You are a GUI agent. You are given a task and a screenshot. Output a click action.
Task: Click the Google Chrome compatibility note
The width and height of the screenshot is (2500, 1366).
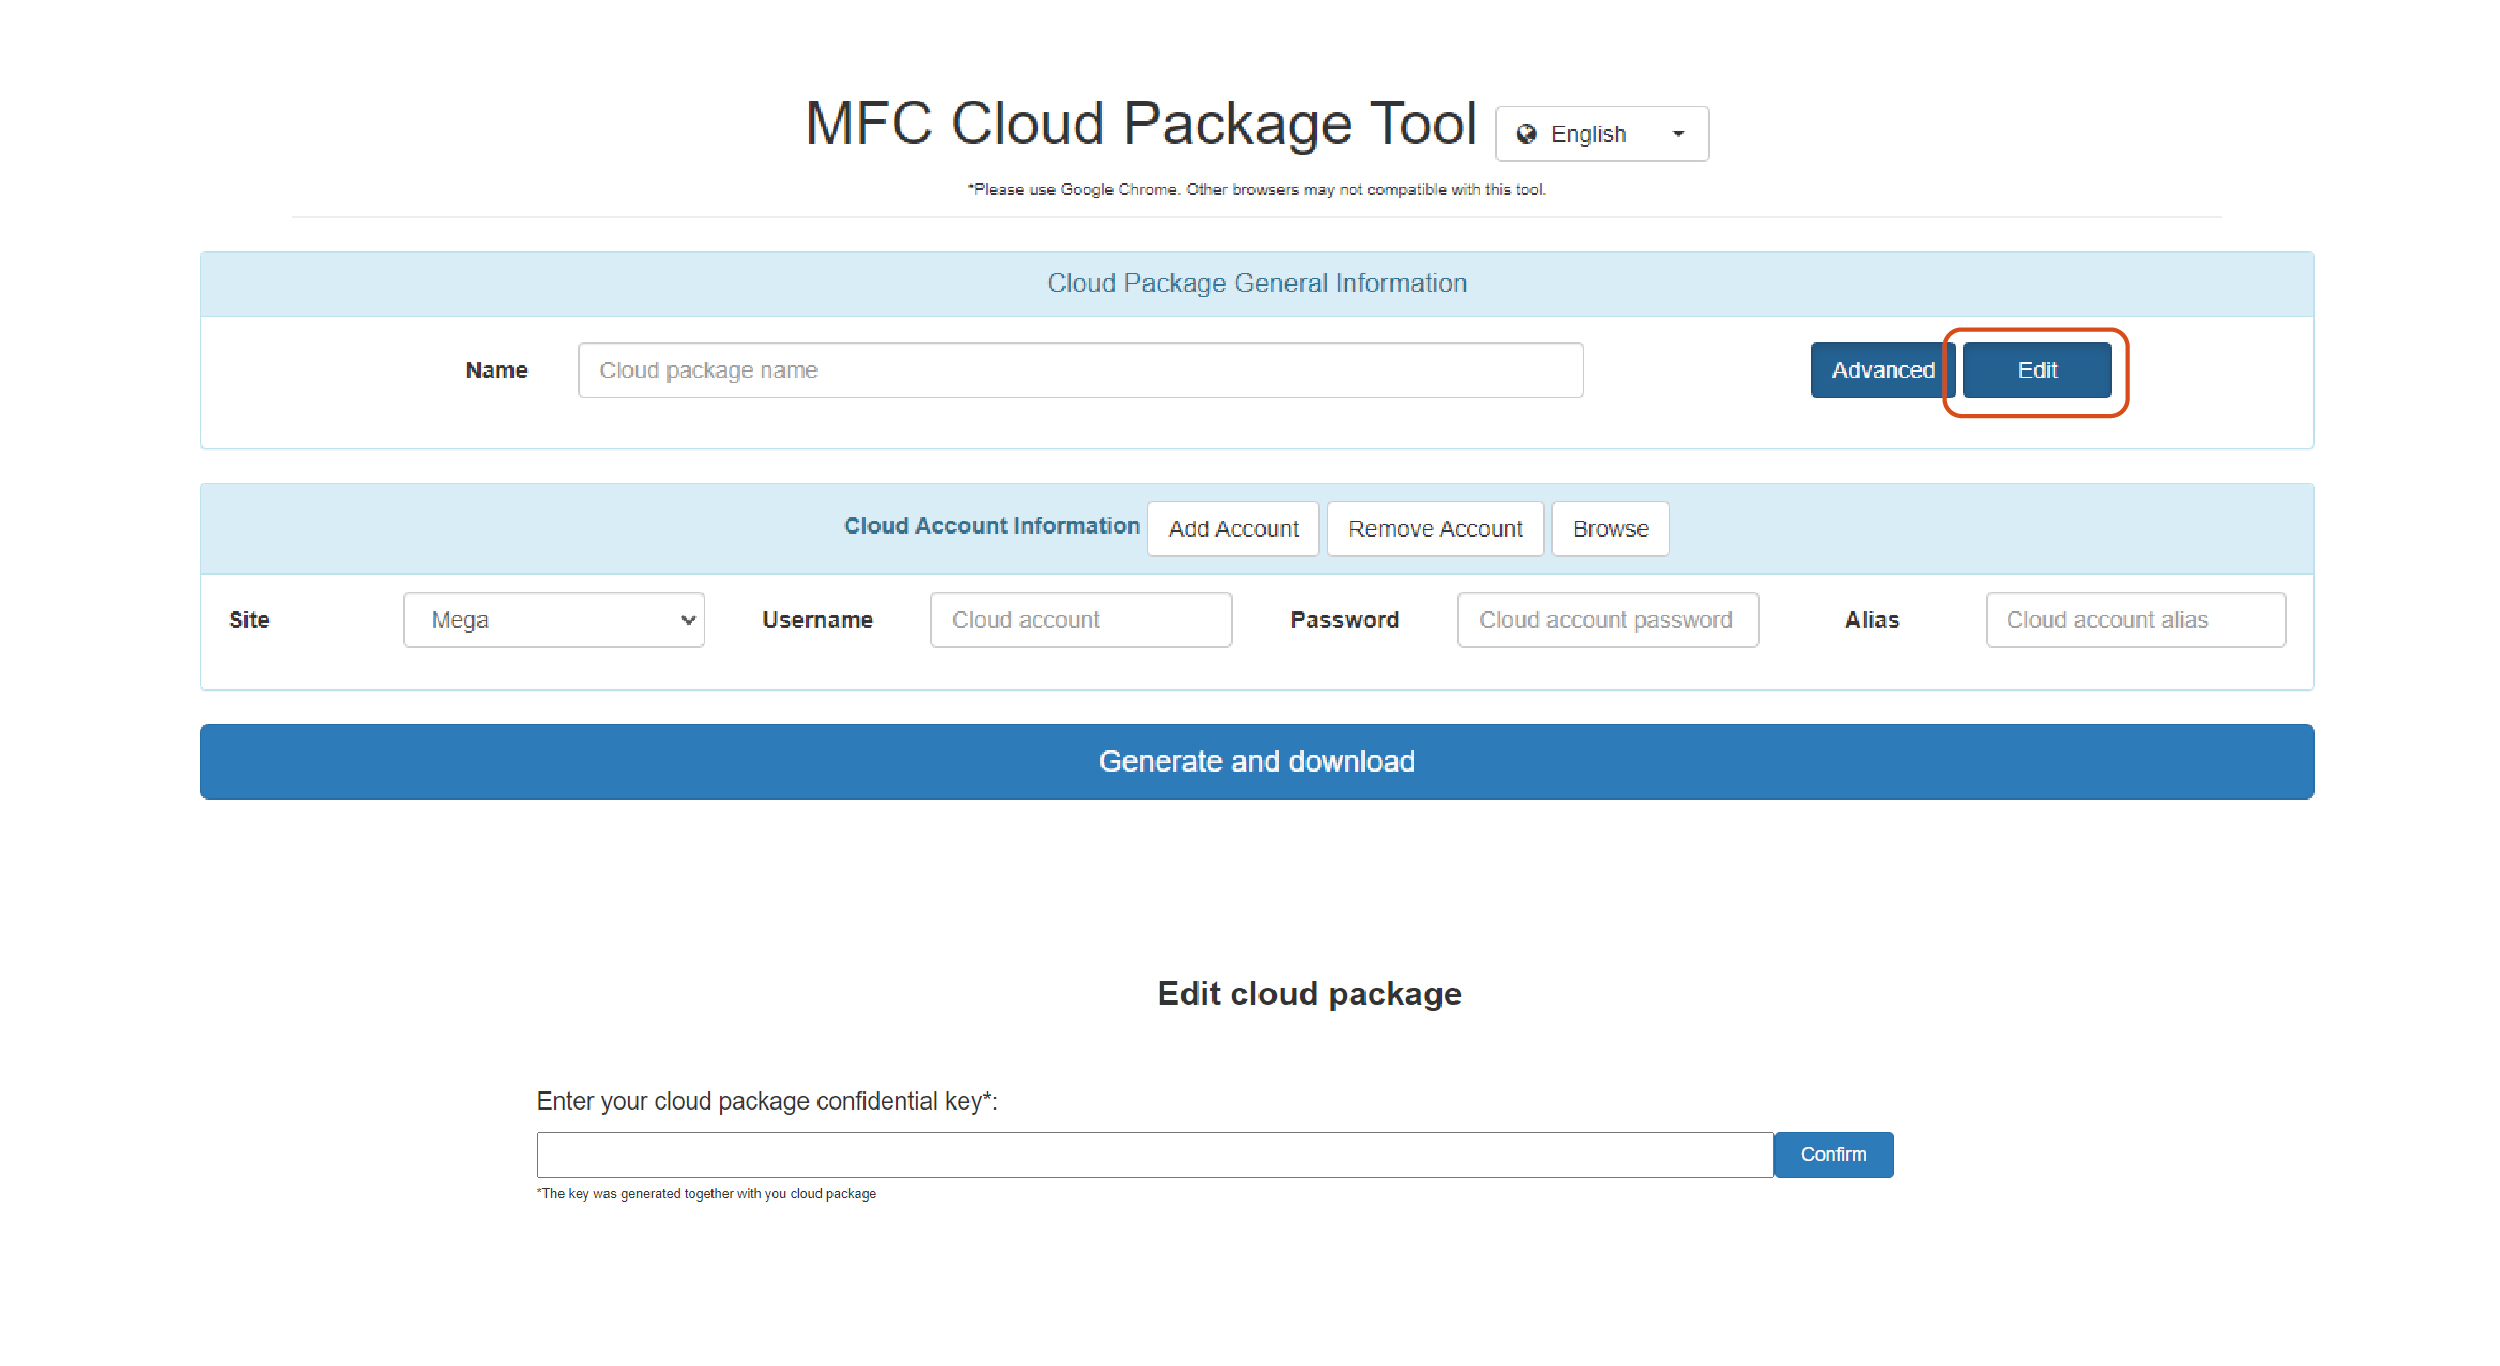pyautogui.click(x=1257, y=190)
